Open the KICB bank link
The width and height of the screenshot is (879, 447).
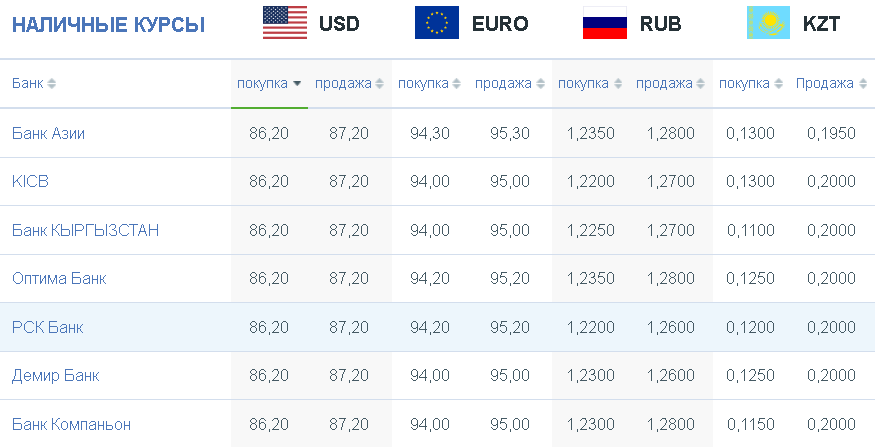[30, 182]
